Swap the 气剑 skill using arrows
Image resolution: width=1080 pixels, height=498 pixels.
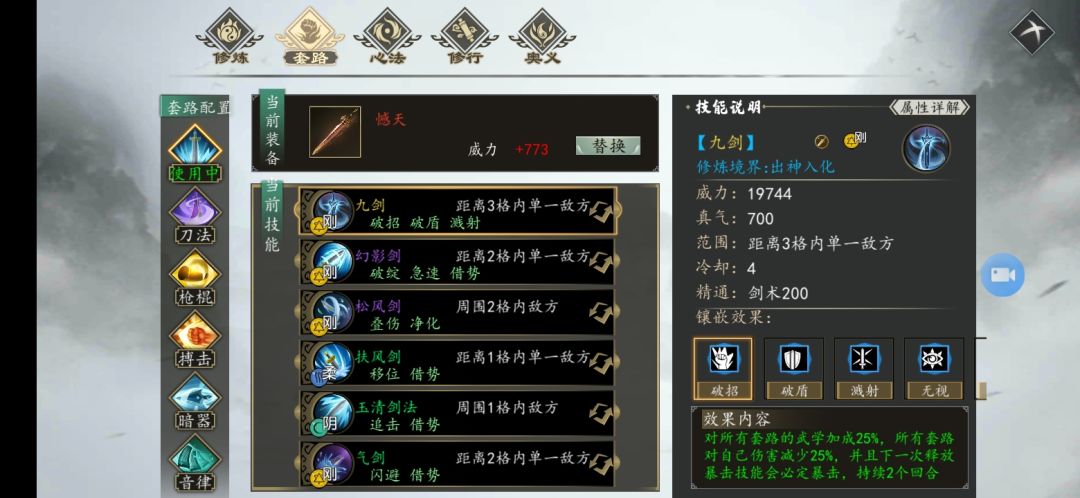(601, 464)
